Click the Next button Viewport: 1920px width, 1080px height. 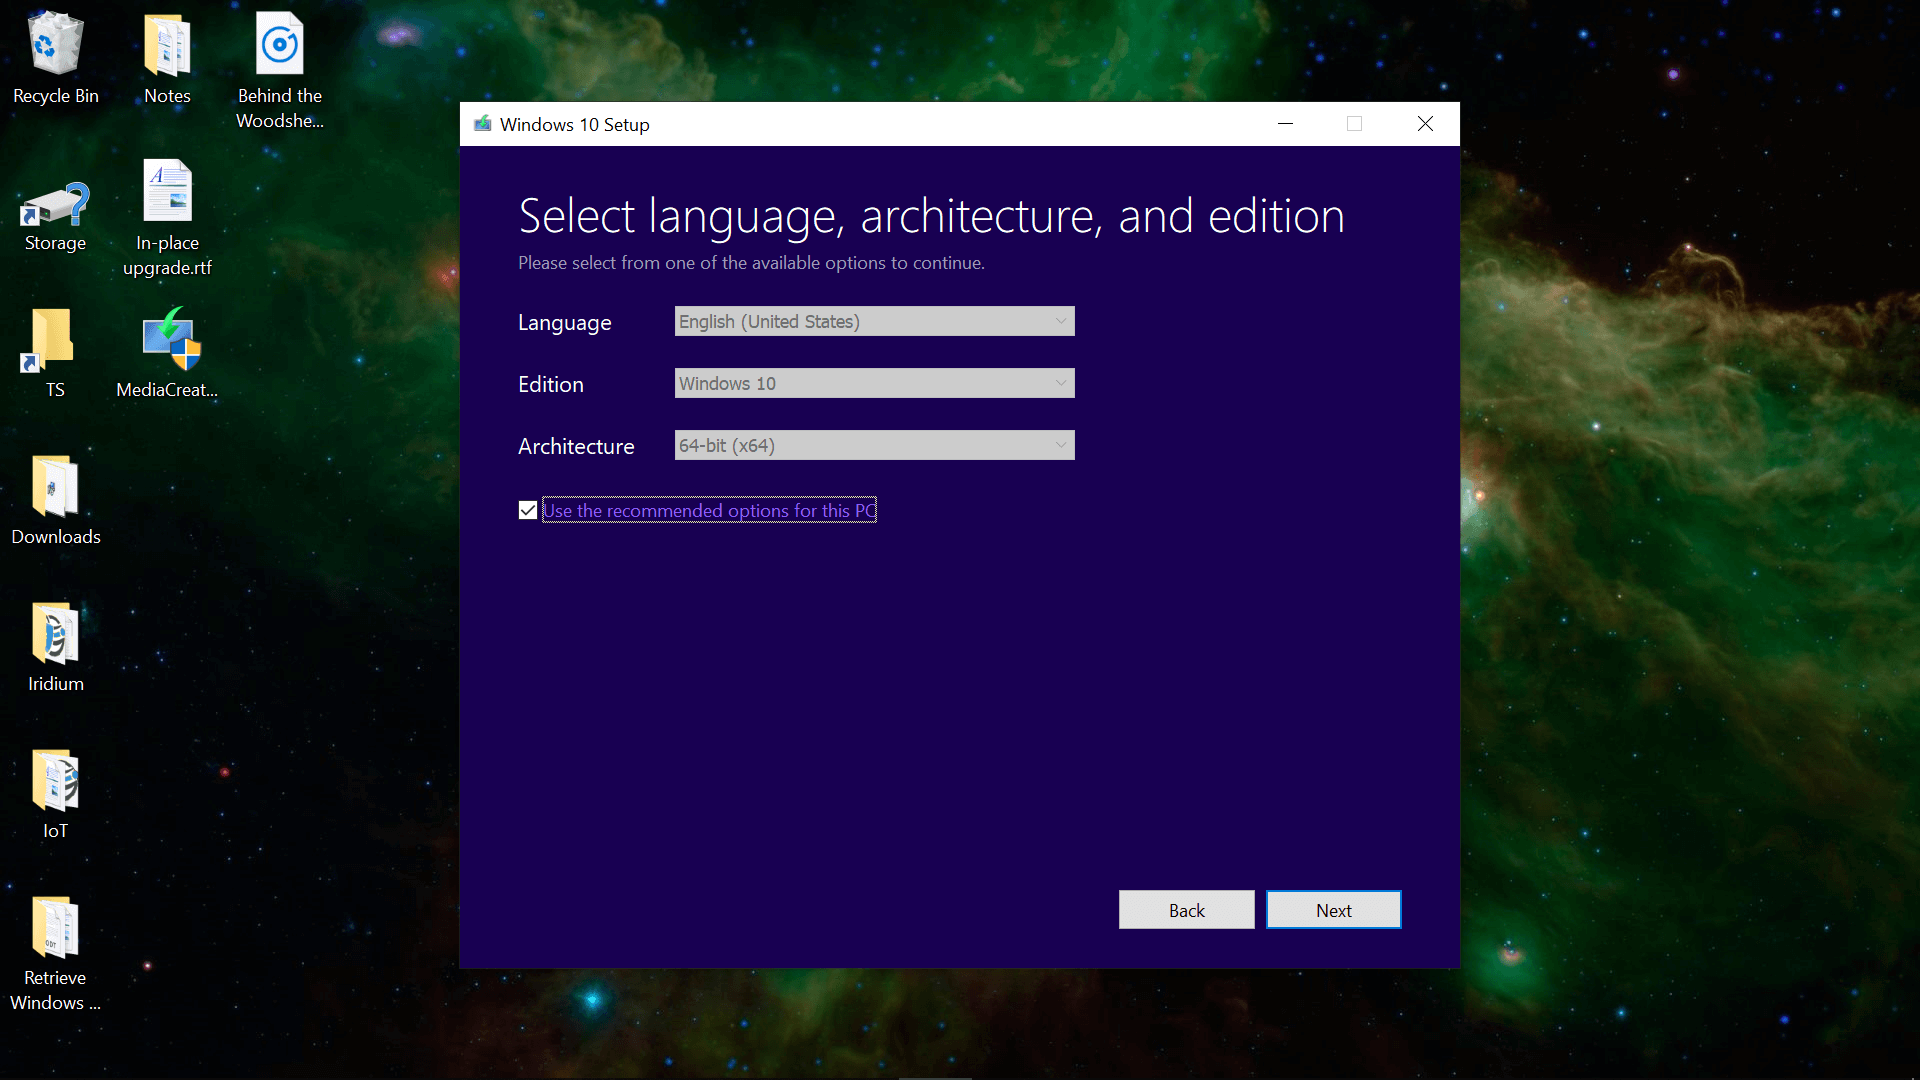(x=1333, y=910)
